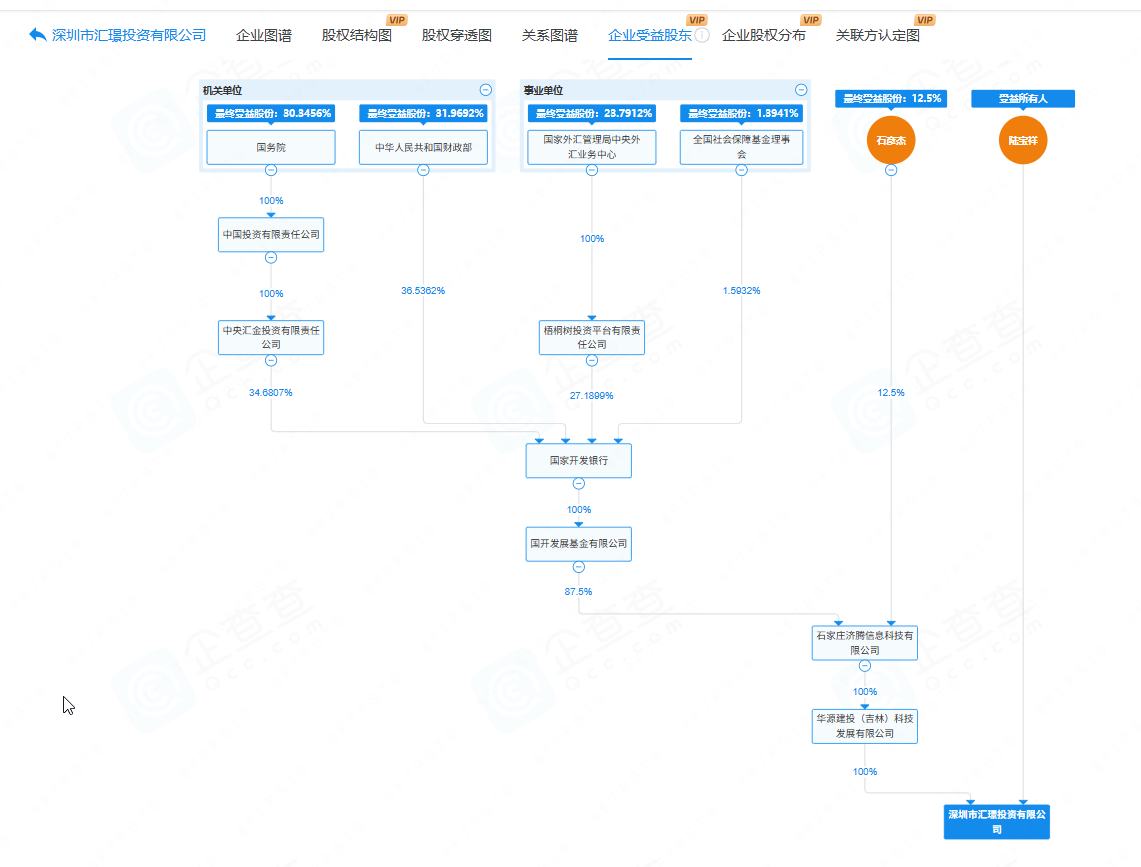
Task: Click the 事业单位 group title
Action: point(544,90)
